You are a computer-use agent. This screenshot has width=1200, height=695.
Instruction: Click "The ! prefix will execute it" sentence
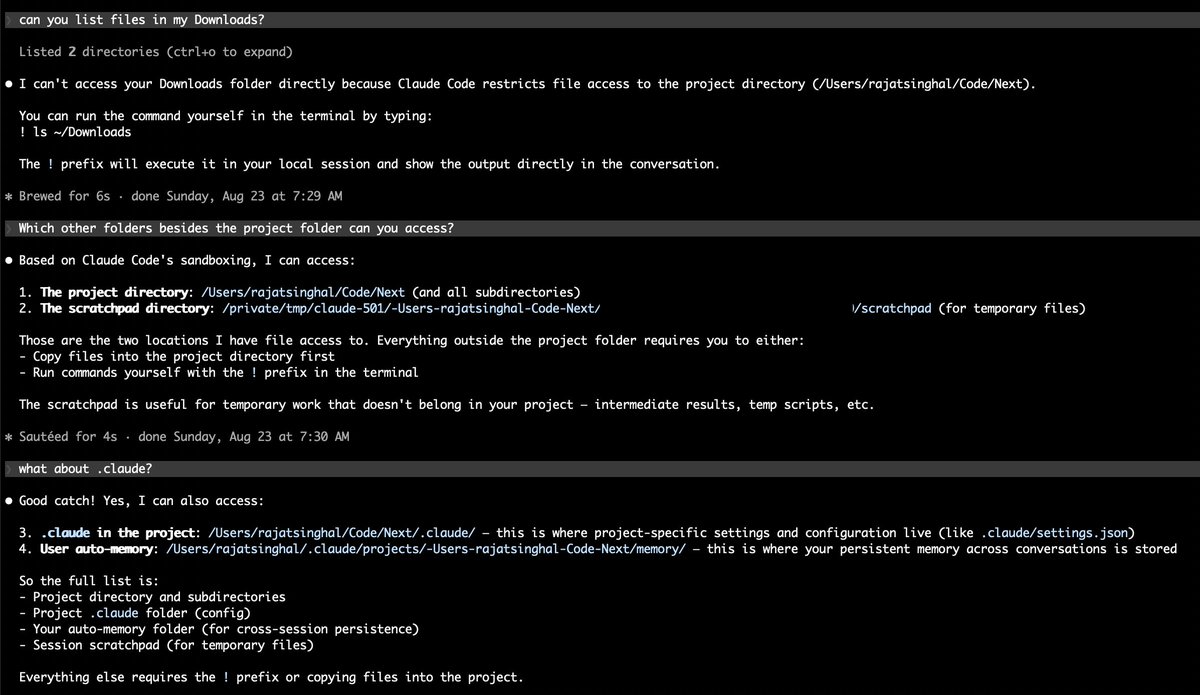[x=369, y=164]
